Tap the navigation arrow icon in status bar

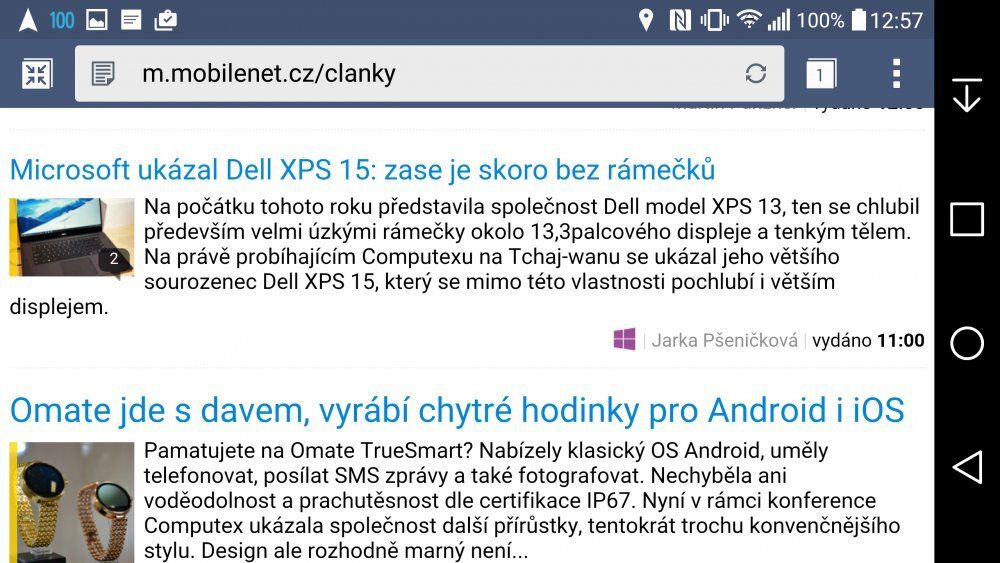[29, 19]
